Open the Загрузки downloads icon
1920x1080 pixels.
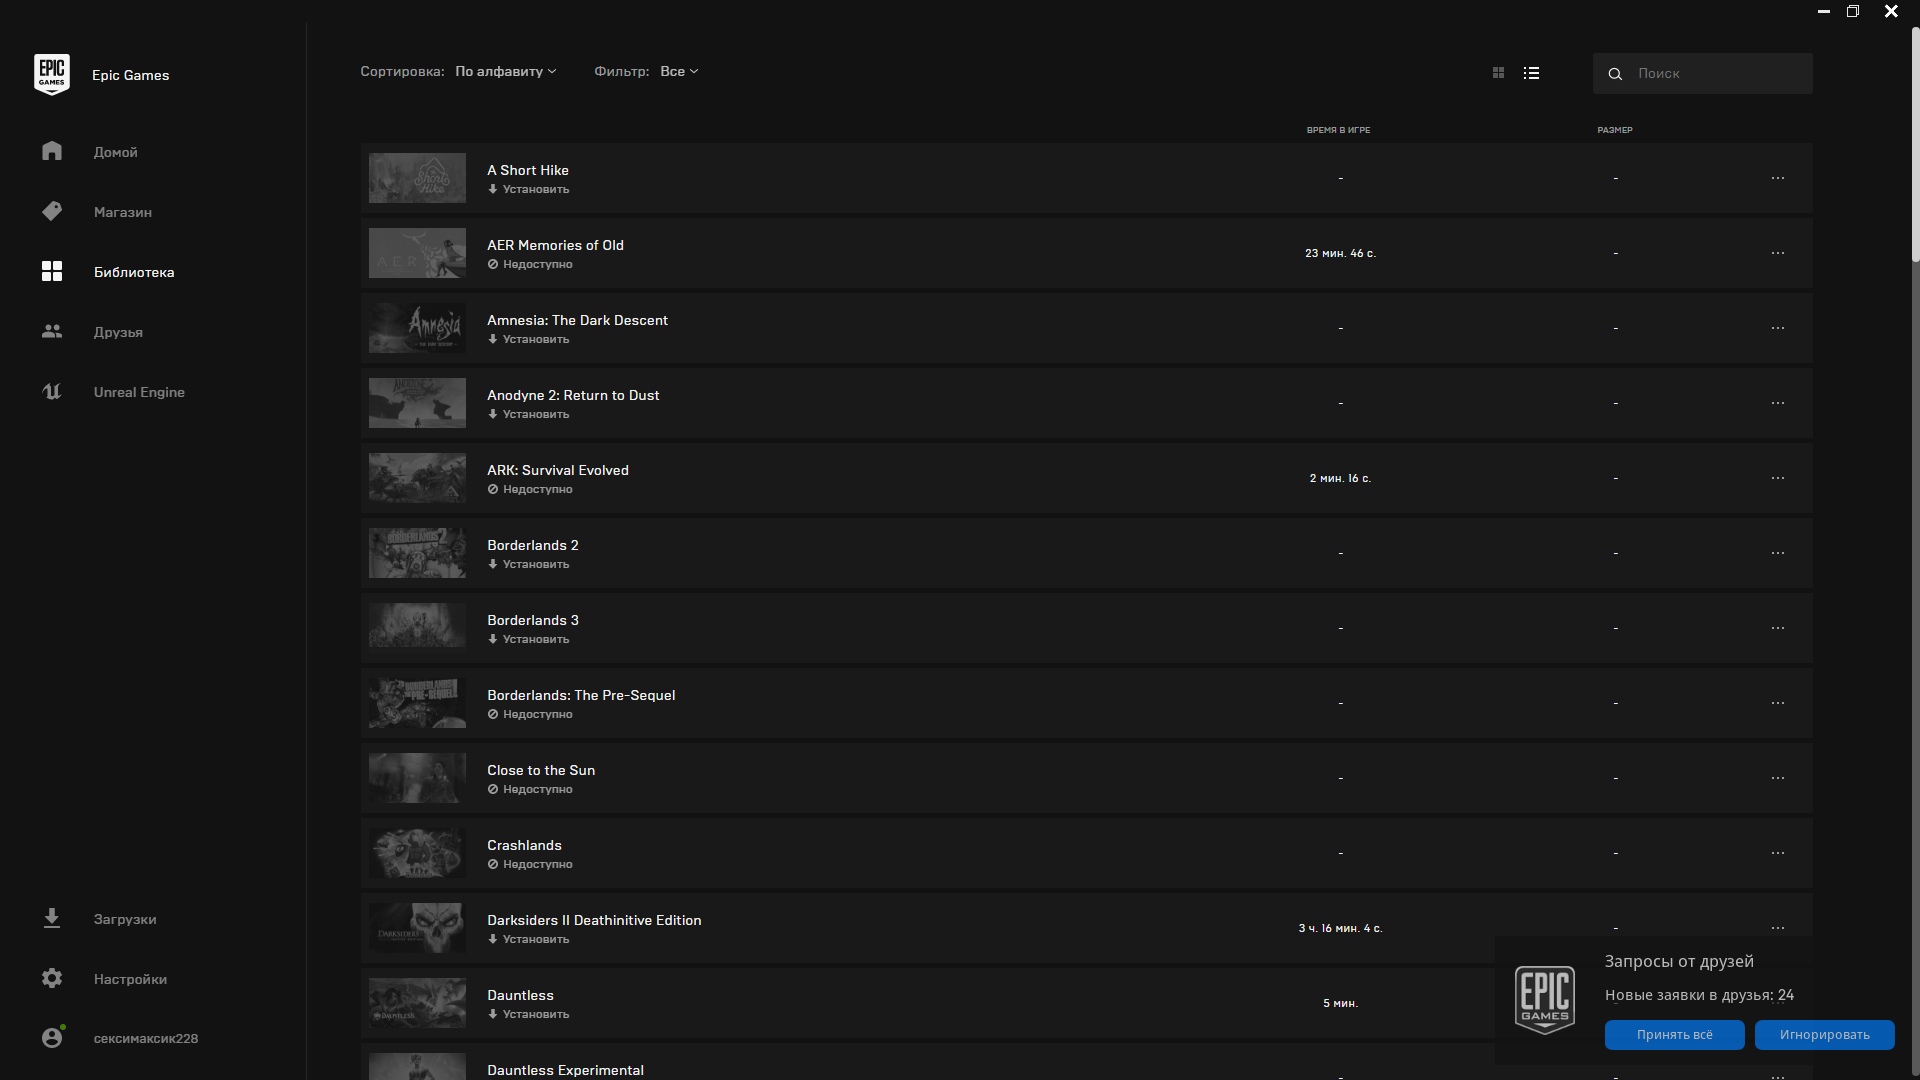click(52, 918)
